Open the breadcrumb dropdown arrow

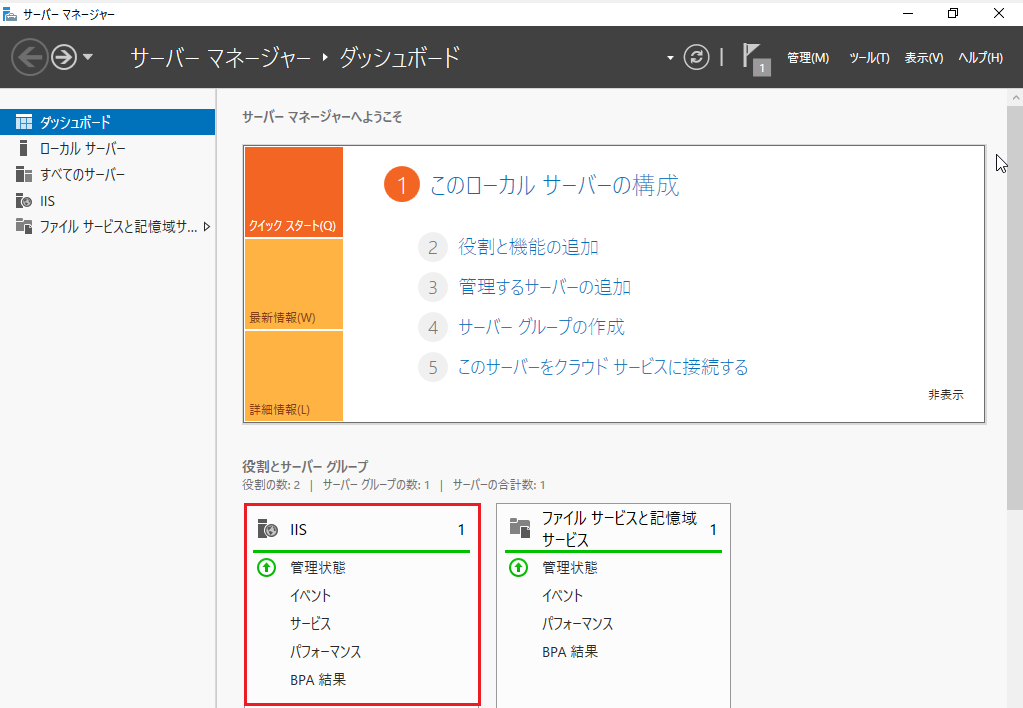coord(668,57)
